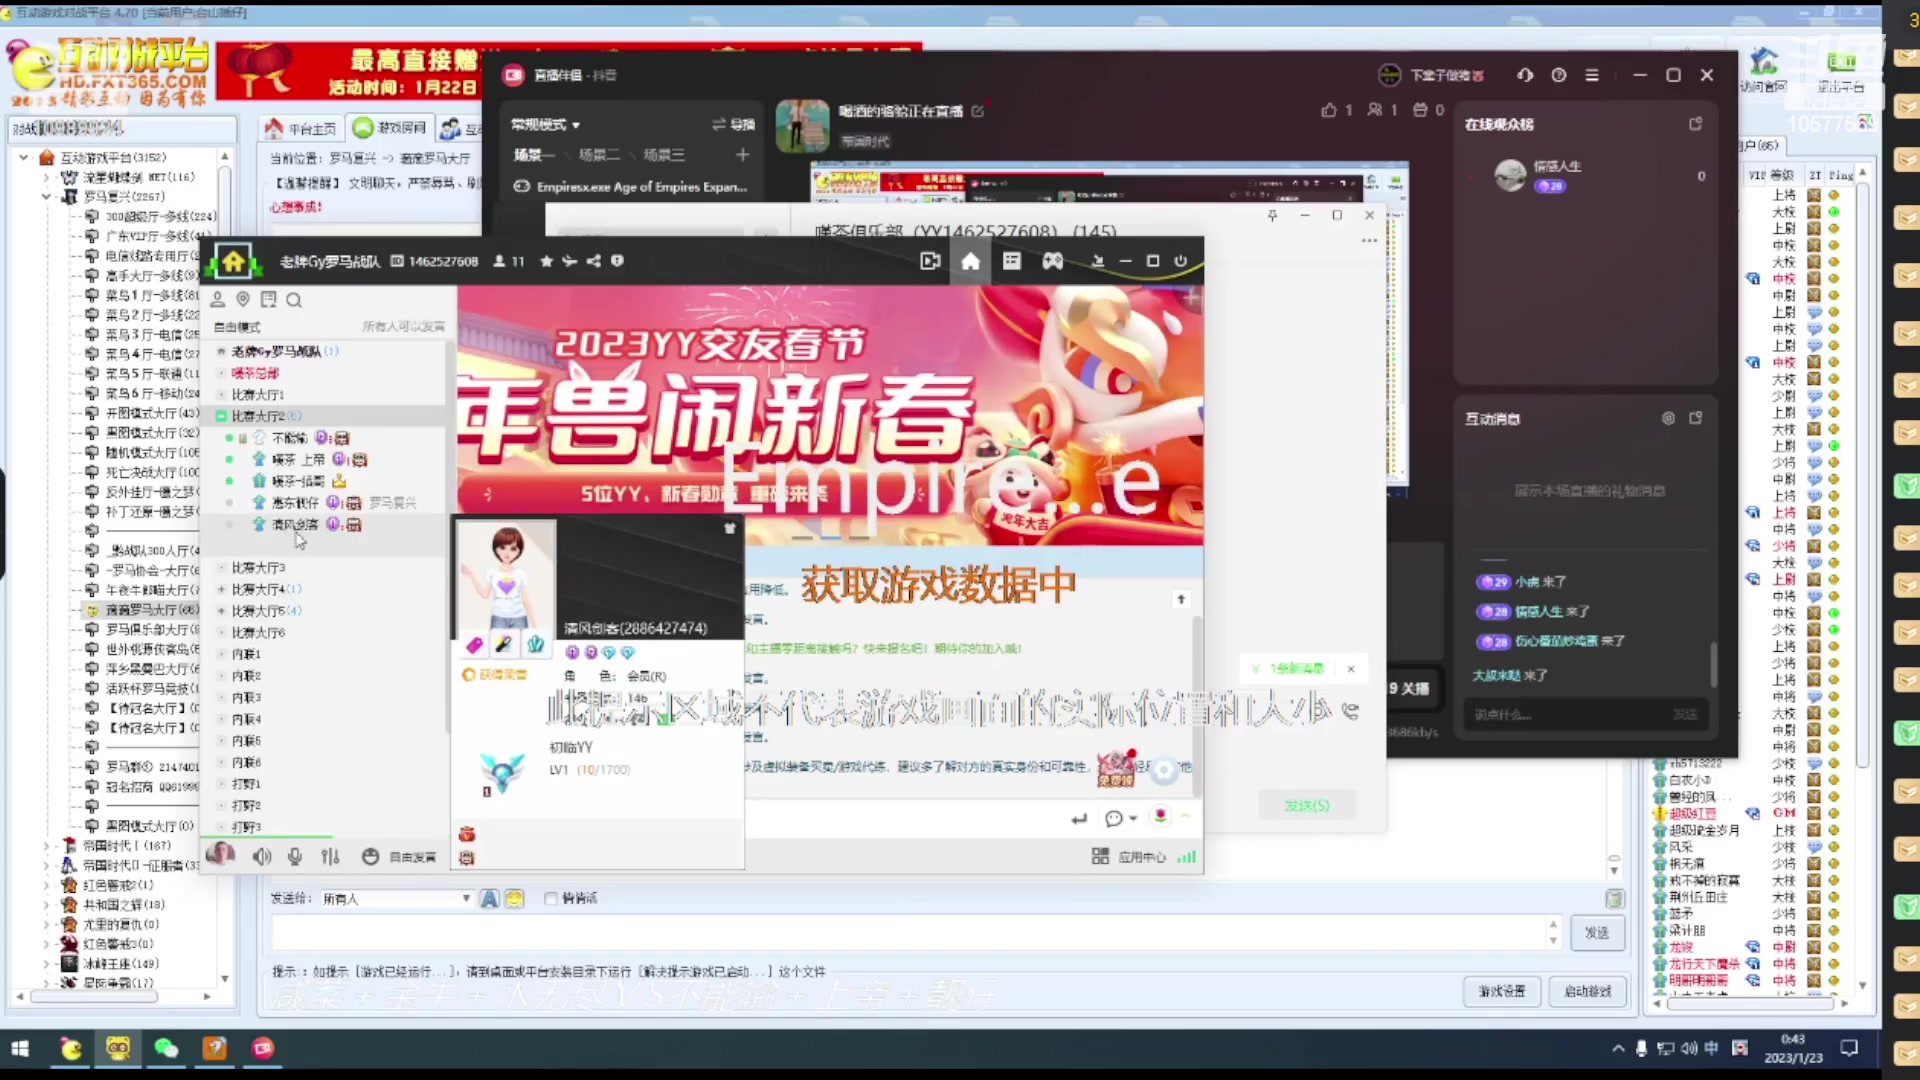Click the help question icon in 直播伴侣 window

(1558, 75)
